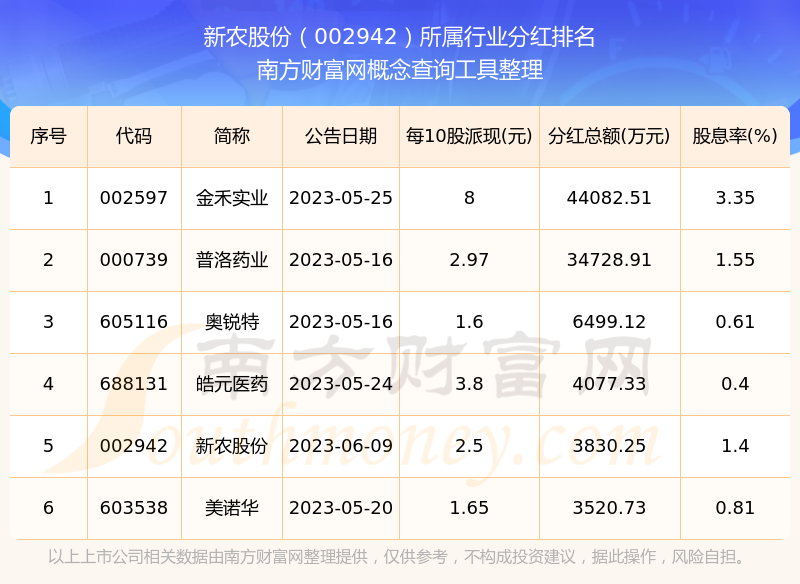Select the 公告日期 column header

coord(341,136)
